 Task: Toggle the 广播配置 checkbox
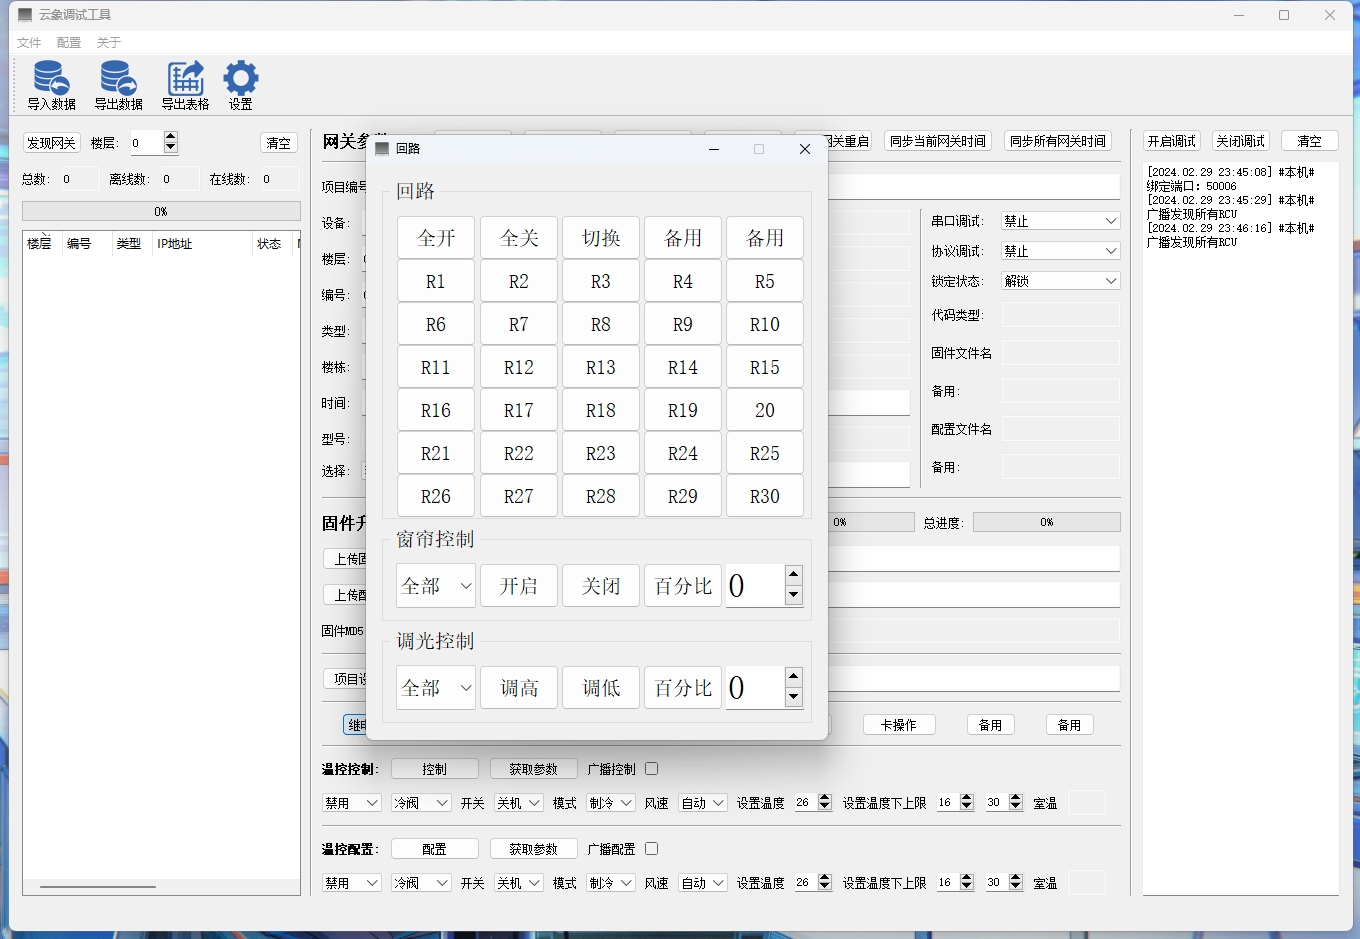tap(652, 849)
